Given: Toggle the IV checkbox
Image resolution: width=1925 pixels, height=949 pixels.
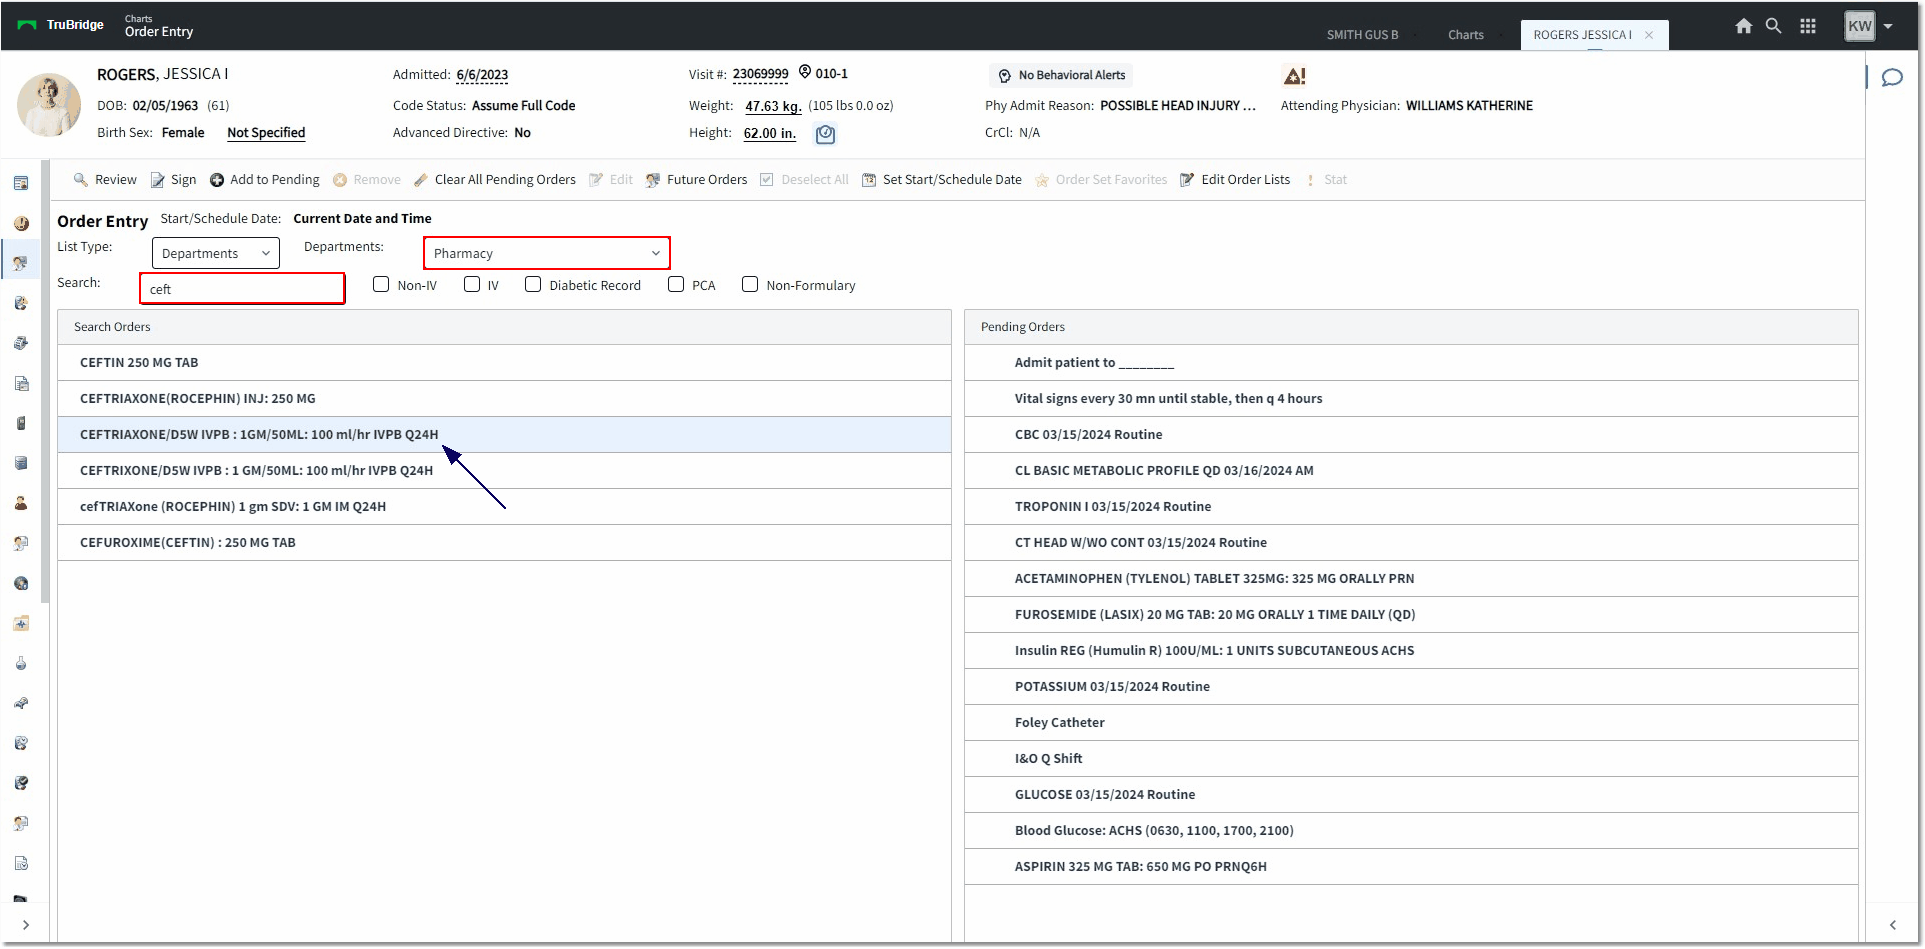Looking at the screenshot, I should tap(472, 284).
